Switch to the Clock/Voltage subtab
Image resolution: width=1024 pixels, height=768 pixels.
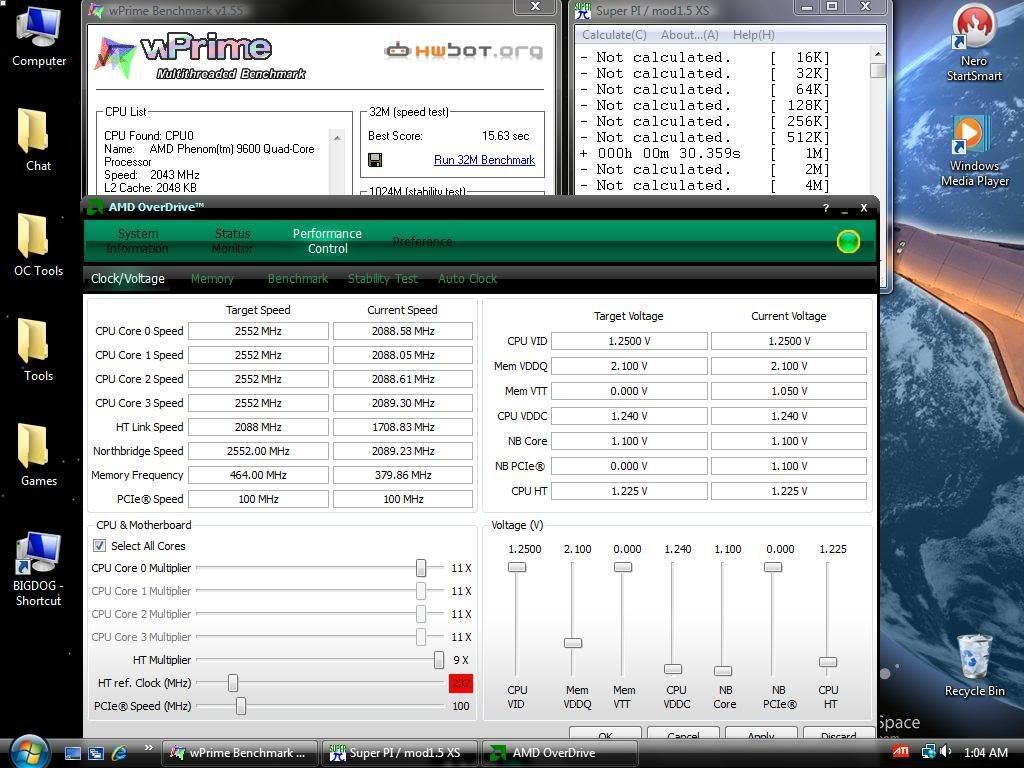click(x=128, y=279)
